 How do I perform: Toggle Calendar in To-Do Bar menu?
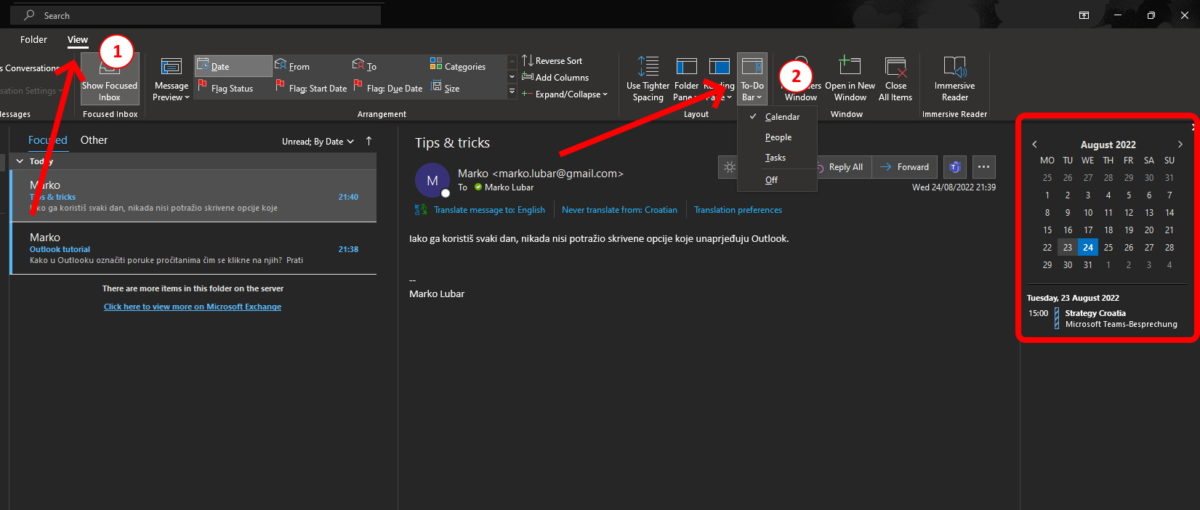777,117
